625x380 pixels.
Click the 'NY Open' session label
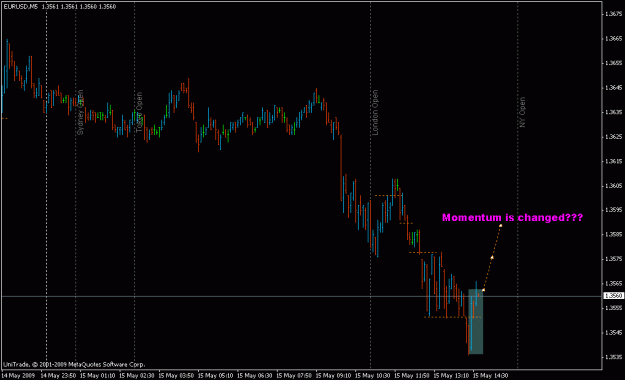pyautogui.click(x=522, y=112)
